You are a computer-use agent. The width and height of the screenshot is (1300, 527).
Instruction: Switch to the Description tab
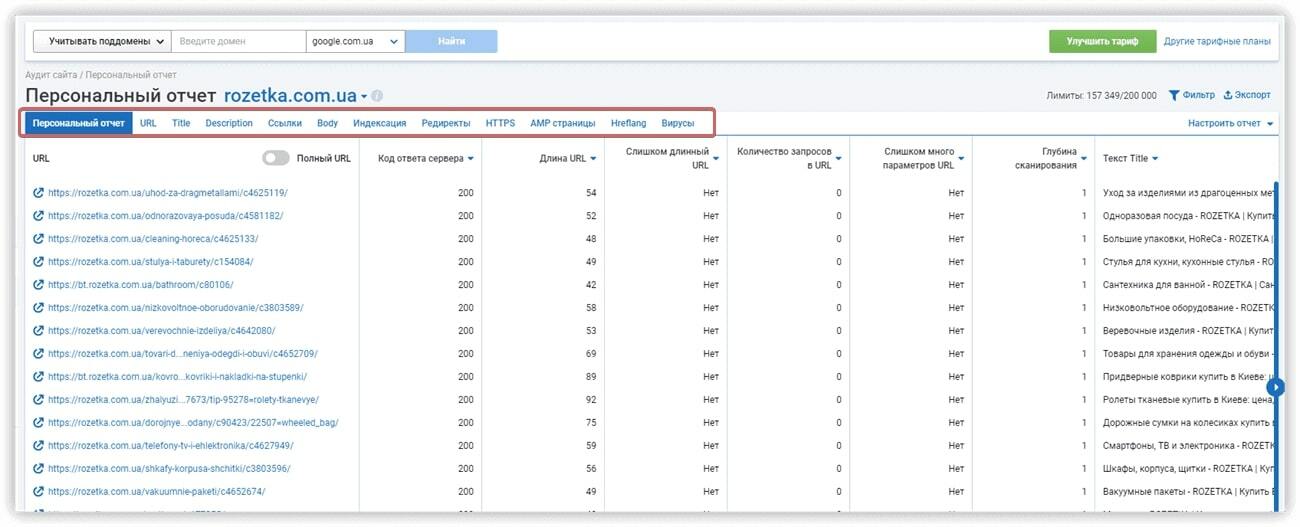(229, 123)
